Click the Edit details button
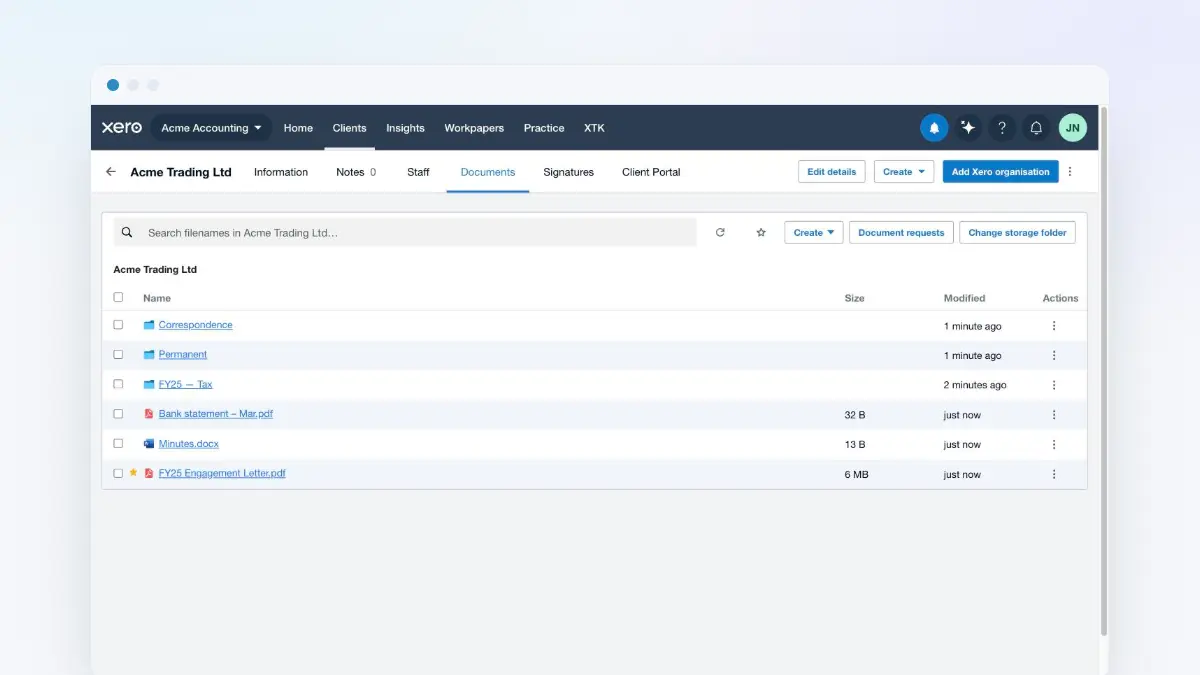 pyautogui.click(x=832, y=172)
